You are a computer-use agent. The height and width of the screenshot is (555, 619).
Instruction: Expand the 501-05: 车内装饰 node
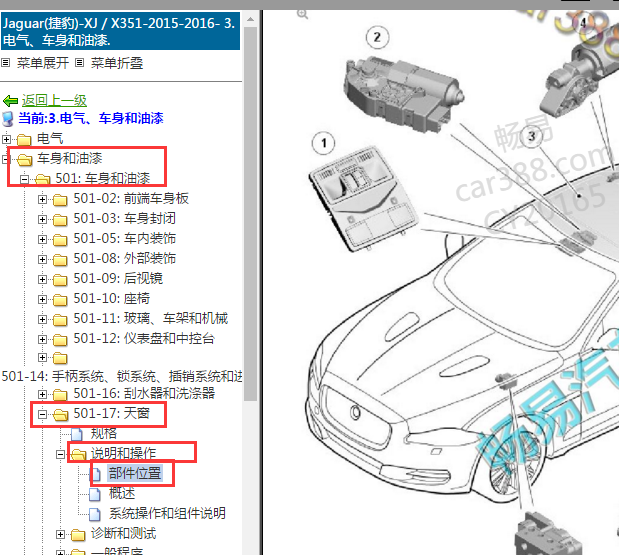42,239
